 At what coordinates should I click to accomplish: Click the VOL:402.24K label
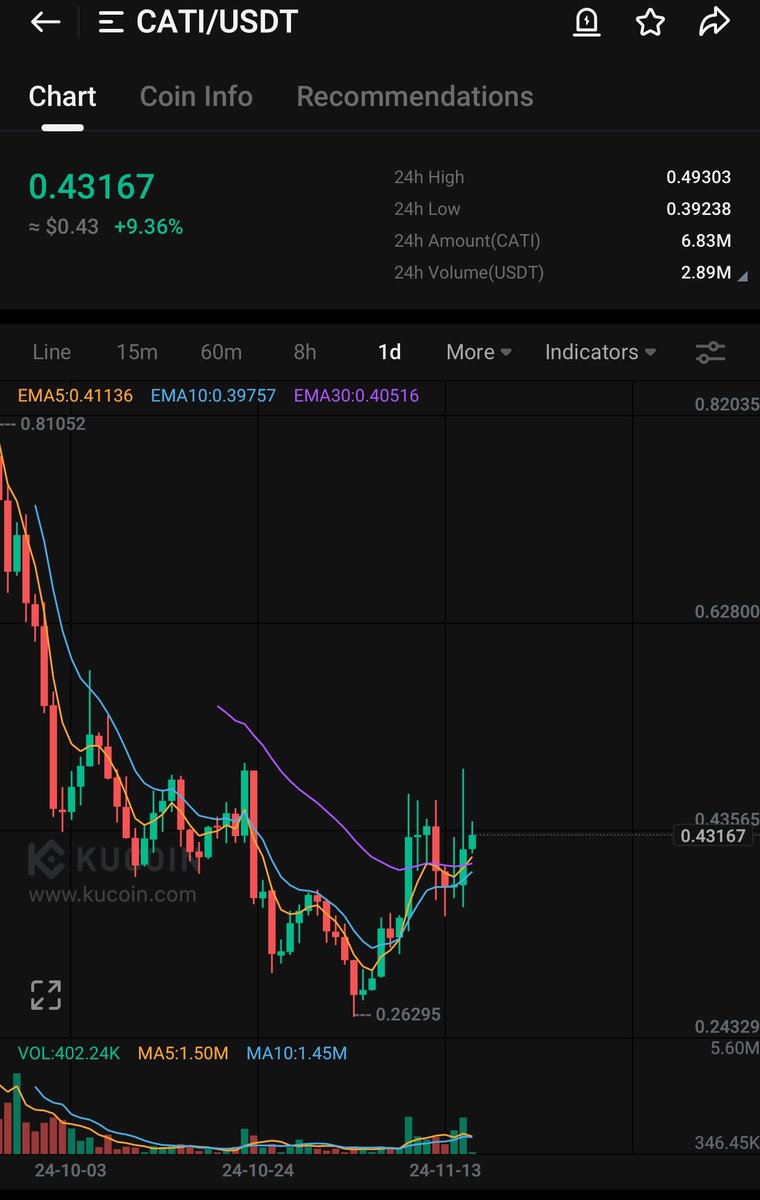(69, 1053)
